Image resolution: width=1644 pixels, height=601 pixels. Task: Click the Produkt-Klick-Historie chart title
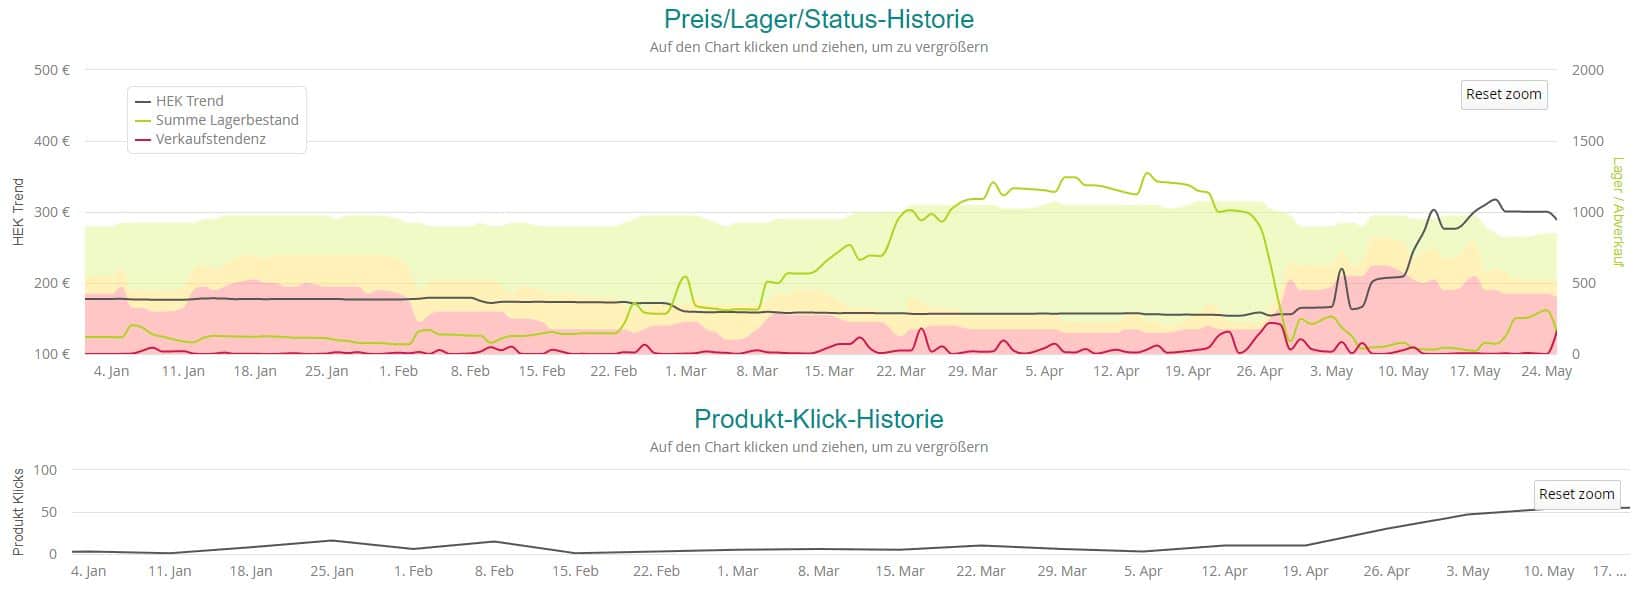(818, 418)
